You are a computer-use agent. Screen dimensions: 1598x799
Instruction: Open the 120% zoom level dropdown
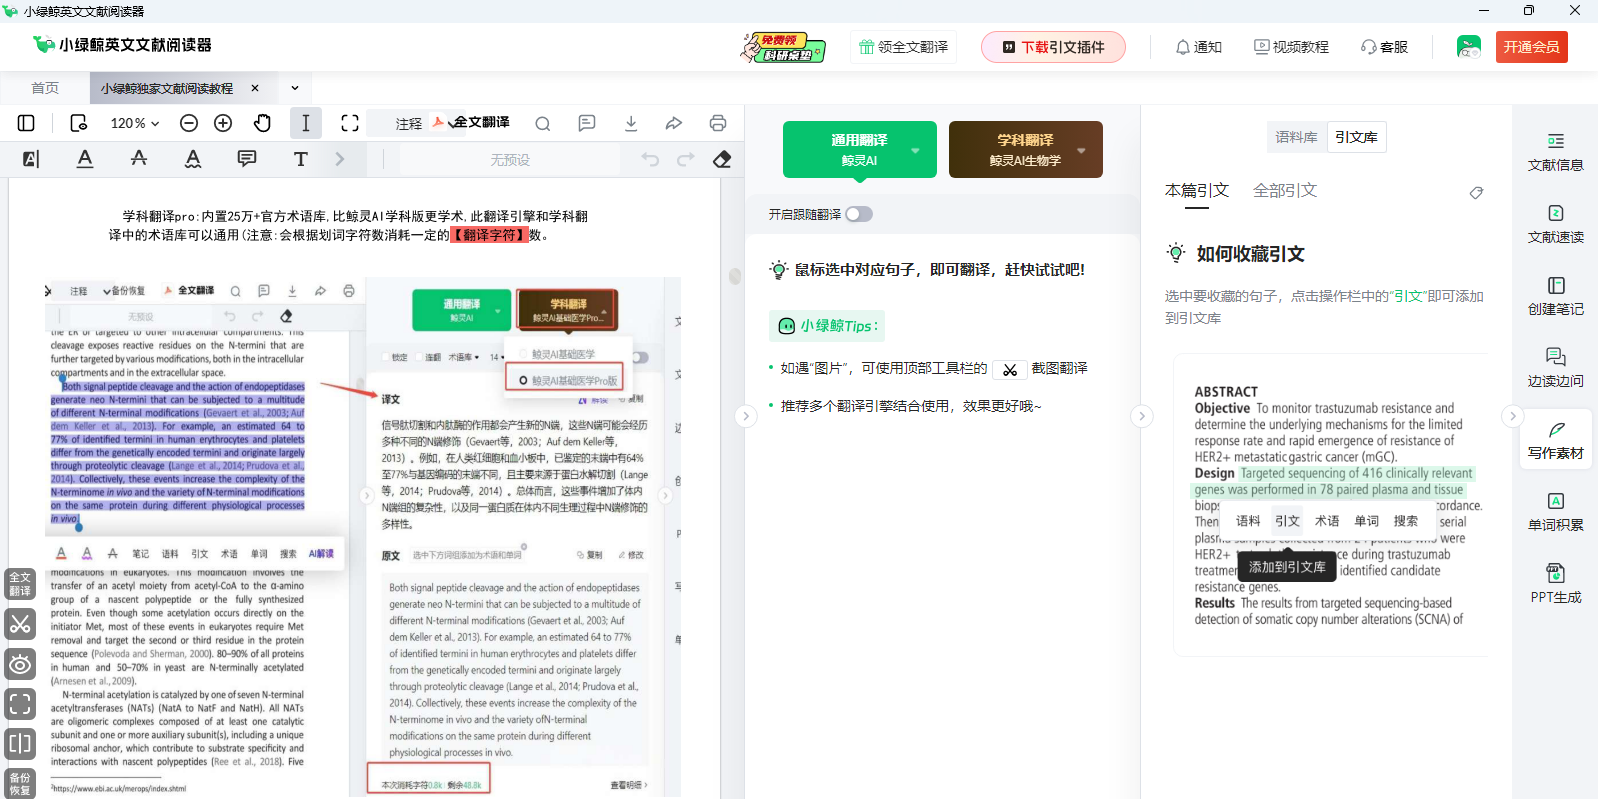coord(135,123)
